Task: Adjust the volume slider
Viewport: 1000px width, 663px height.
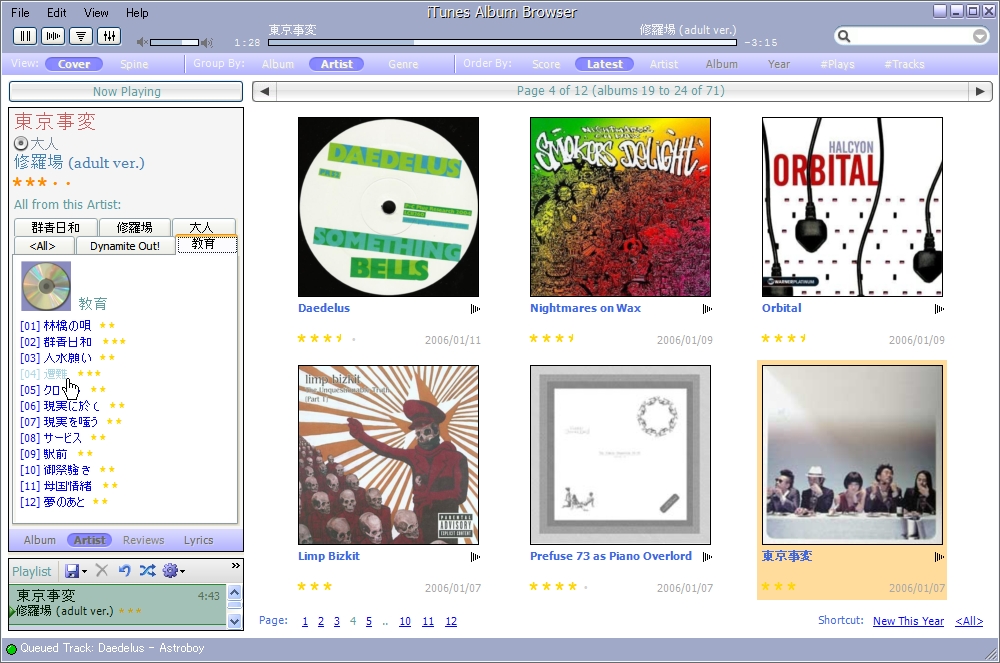Action: tap(174, 42)
